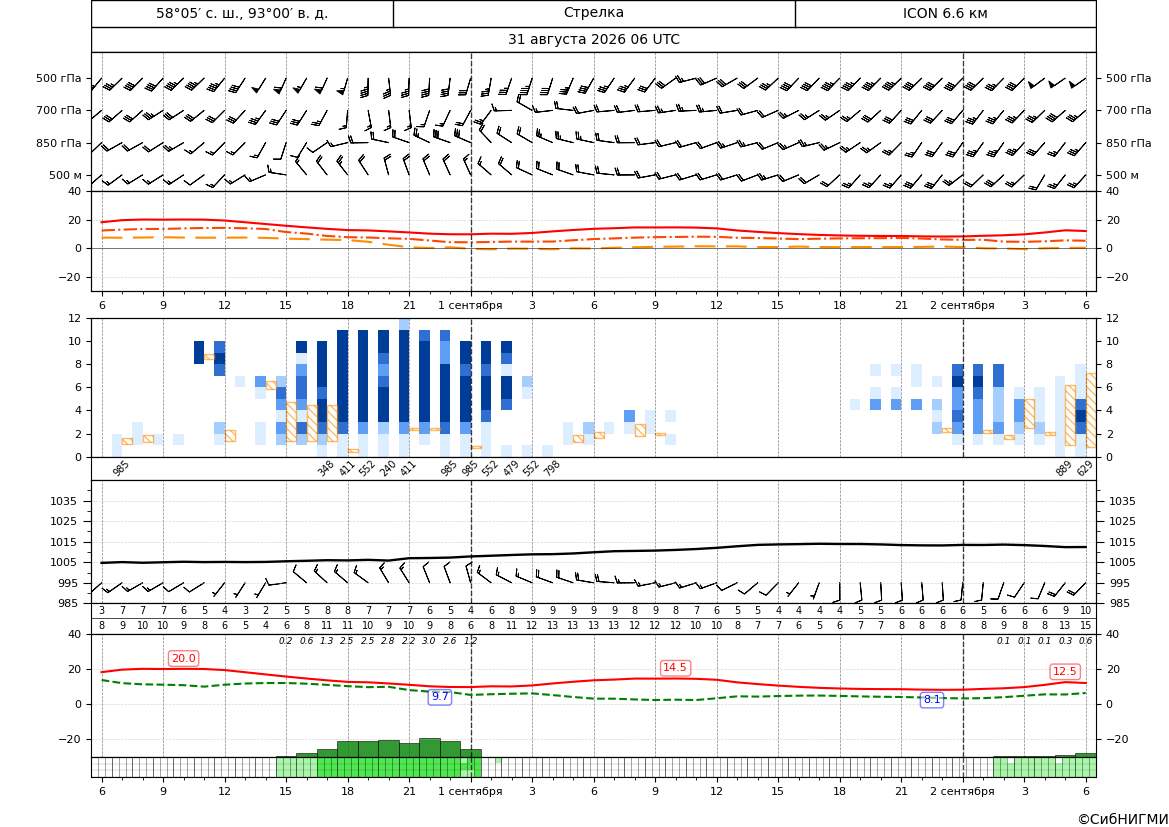Select the Стрелка station title cell

point(594,13)
